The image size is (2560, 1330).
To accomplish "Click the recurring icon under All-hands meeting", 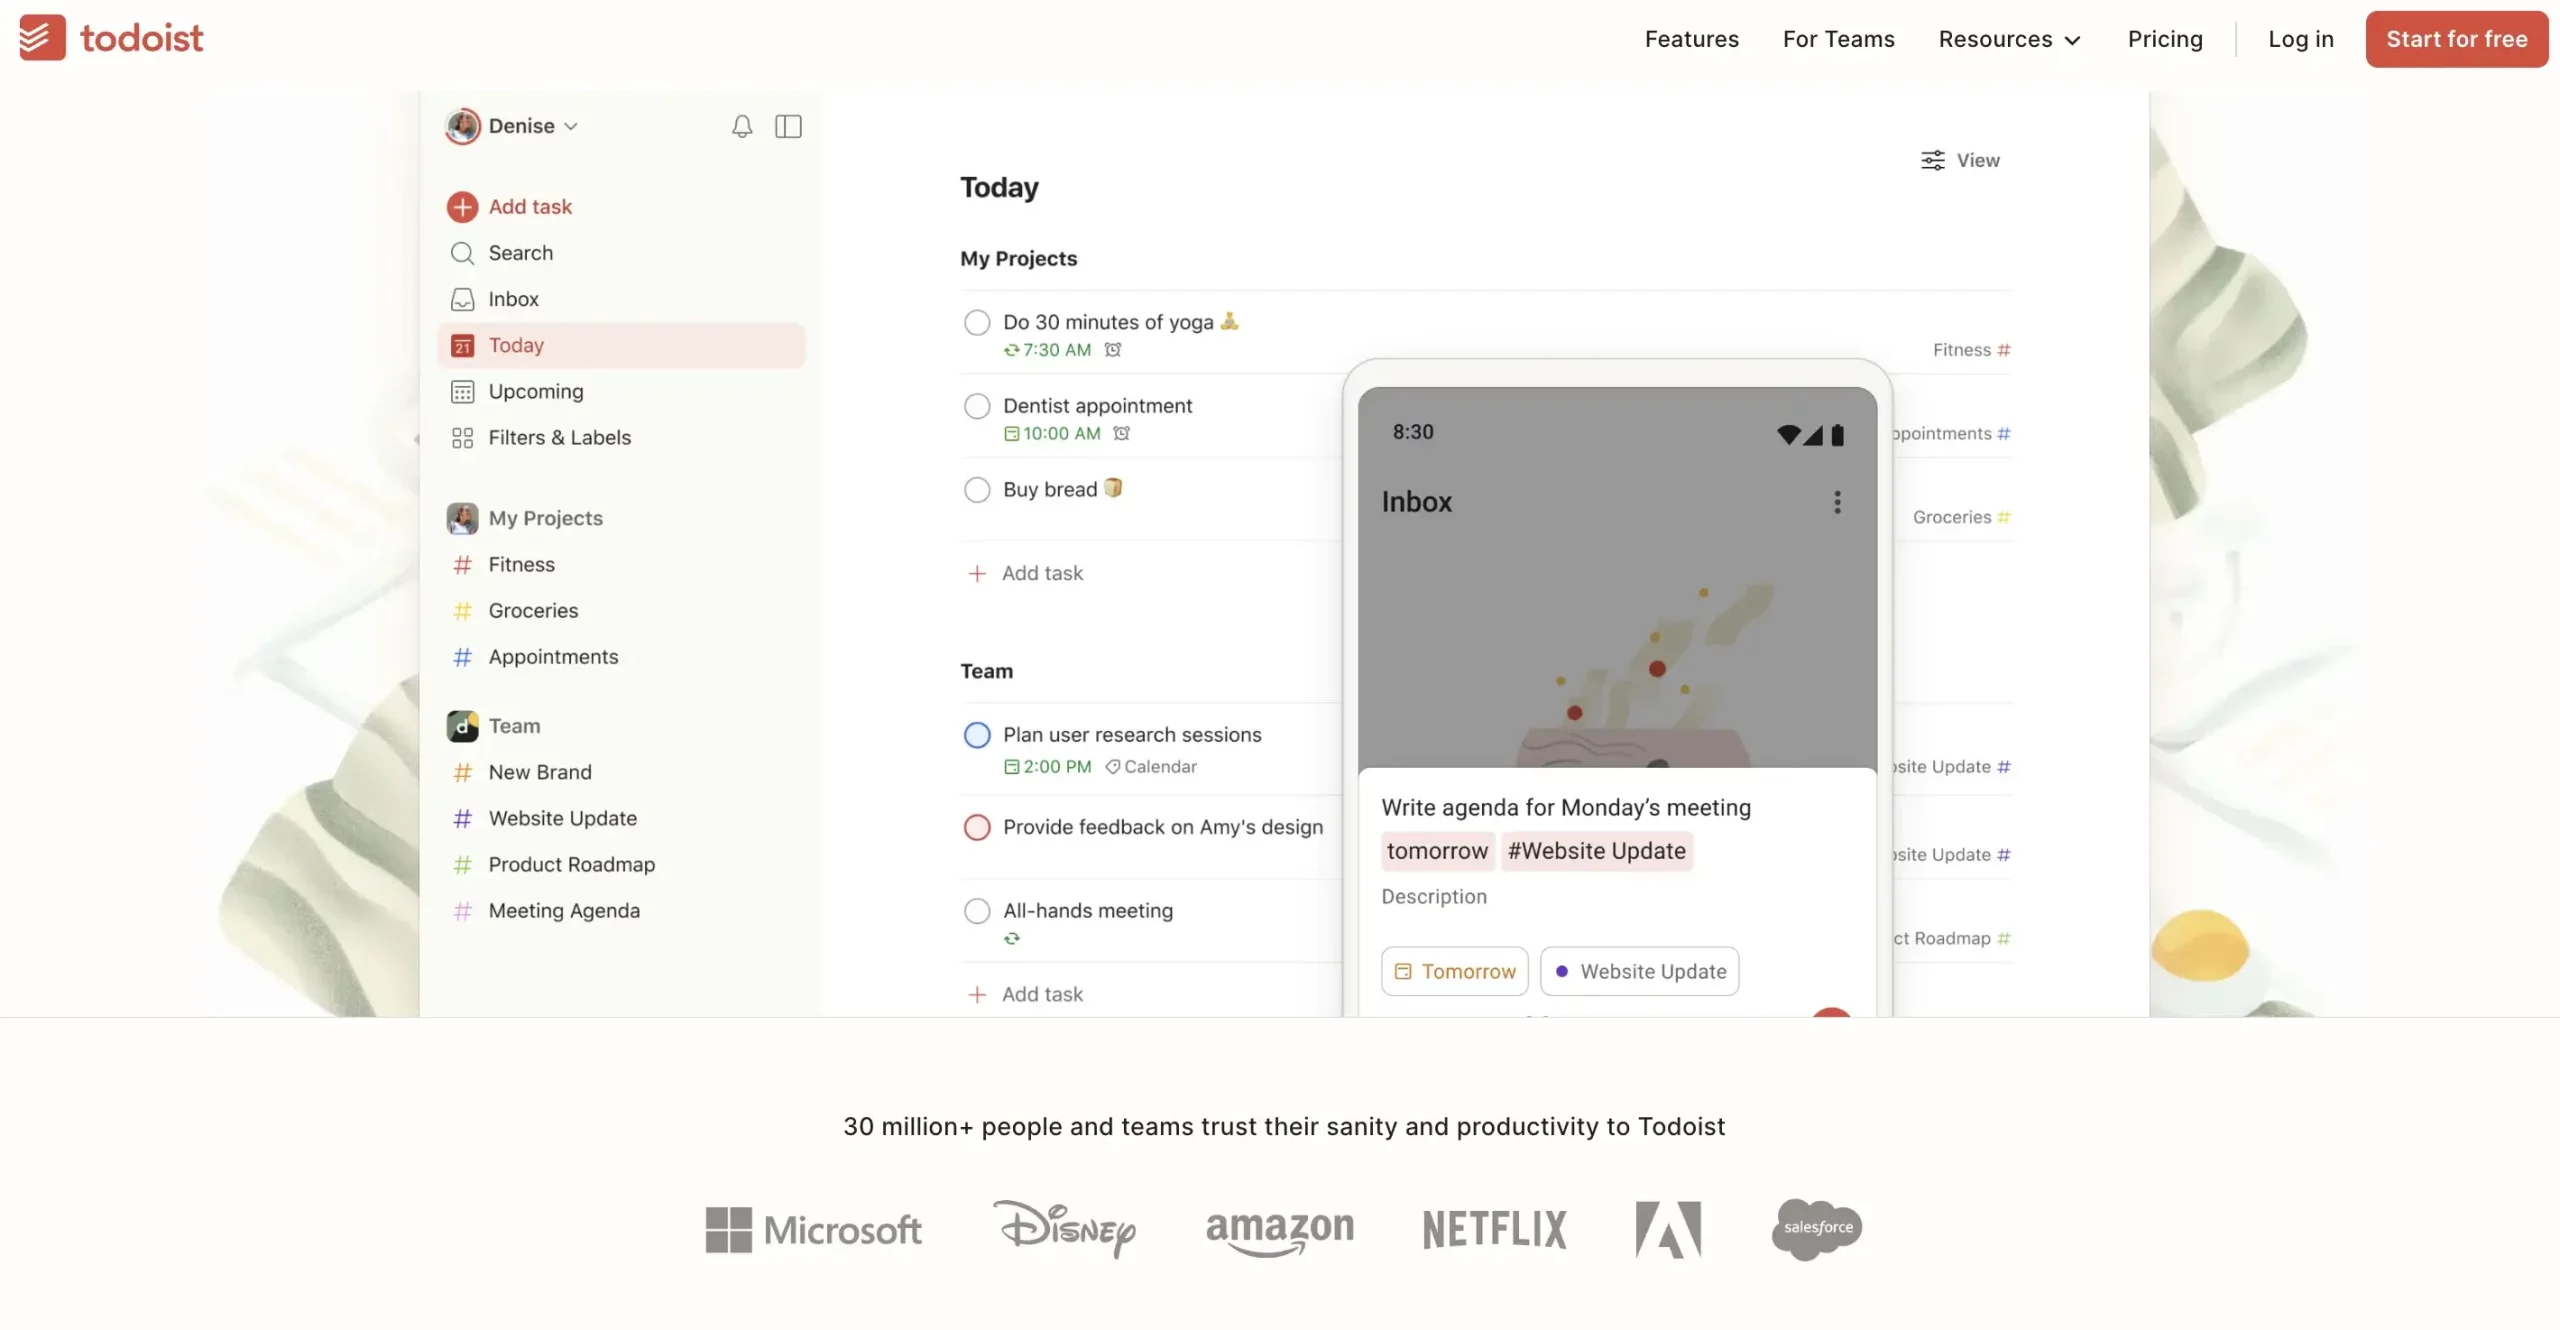I will pos(1012,939).
